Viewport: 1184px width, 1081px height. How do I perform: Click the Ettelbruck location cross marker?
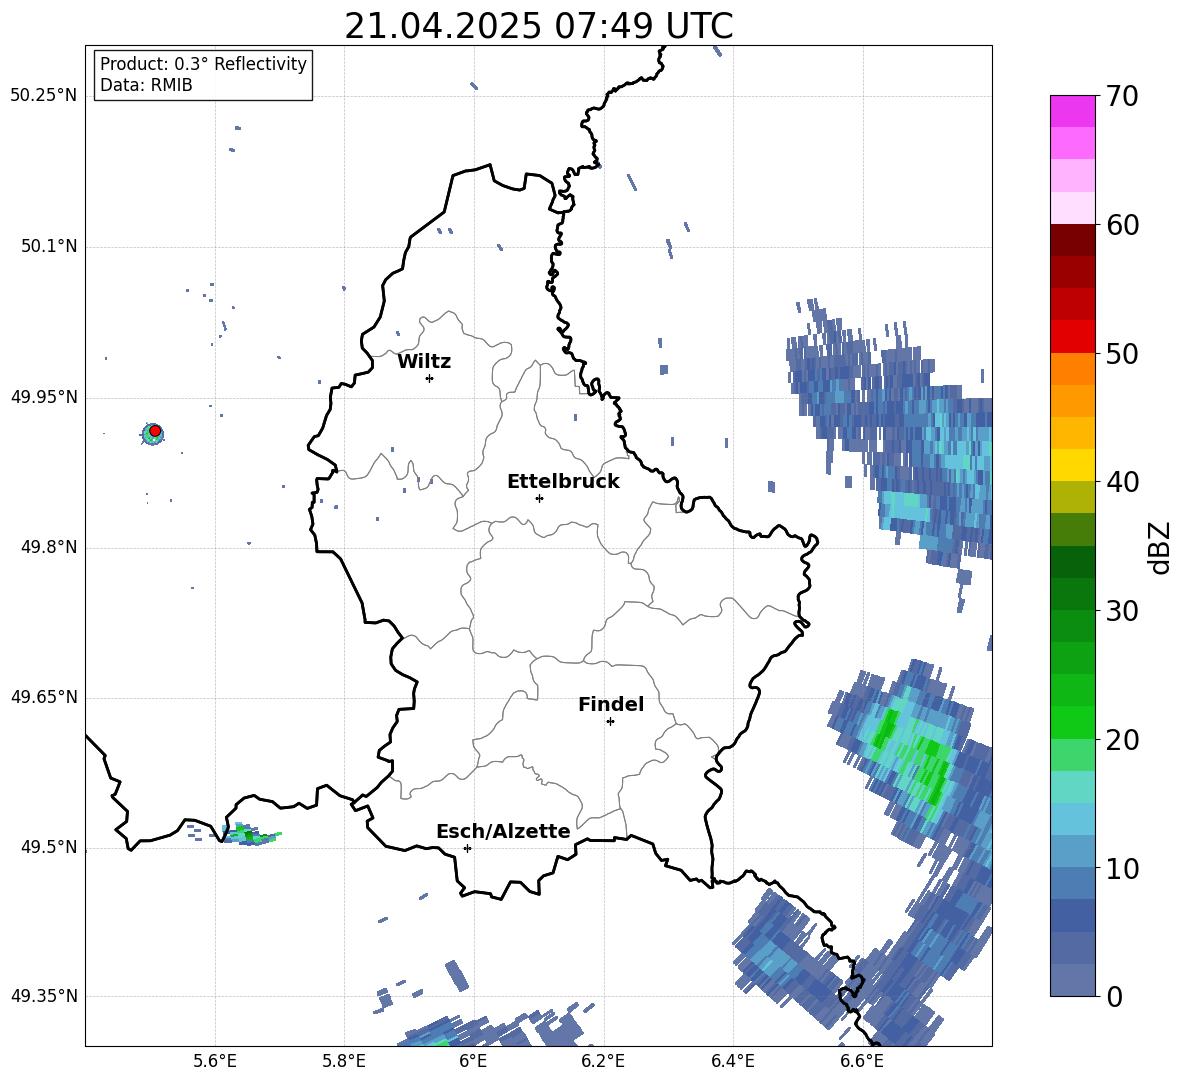click(x=539, y=498)
